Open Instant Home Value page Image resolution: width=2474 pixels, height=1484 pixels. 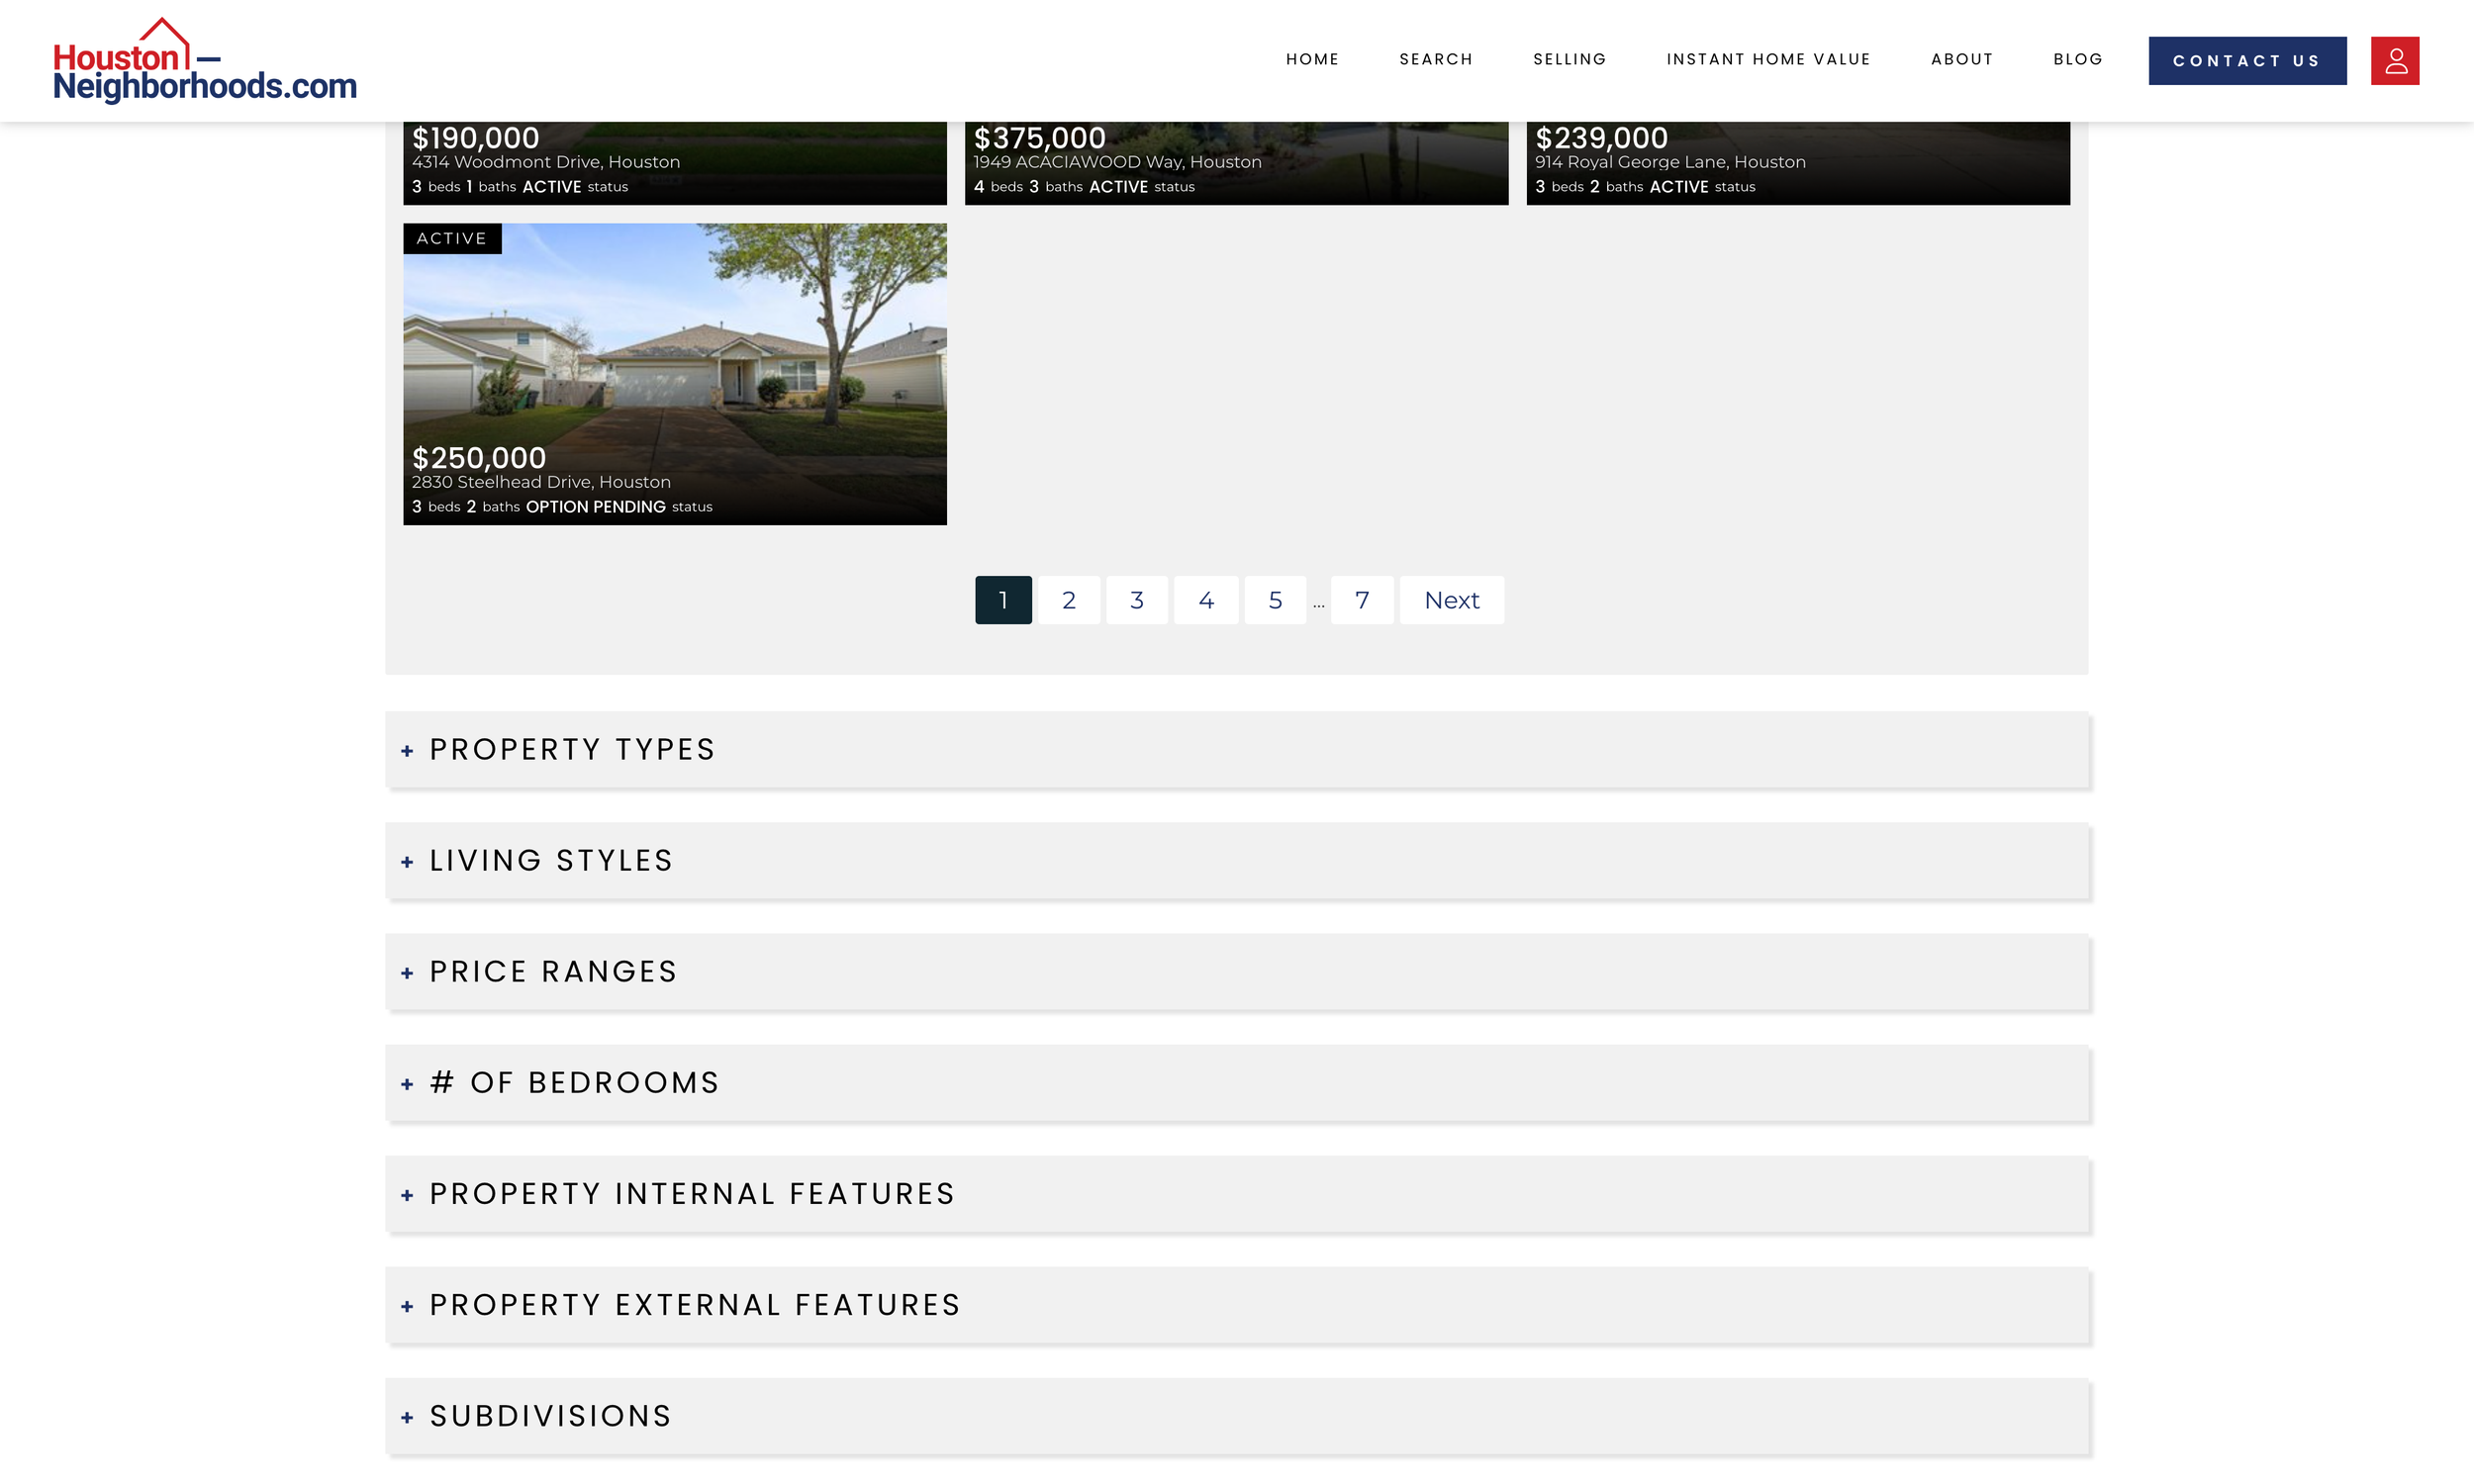(x=1768, y=59)
